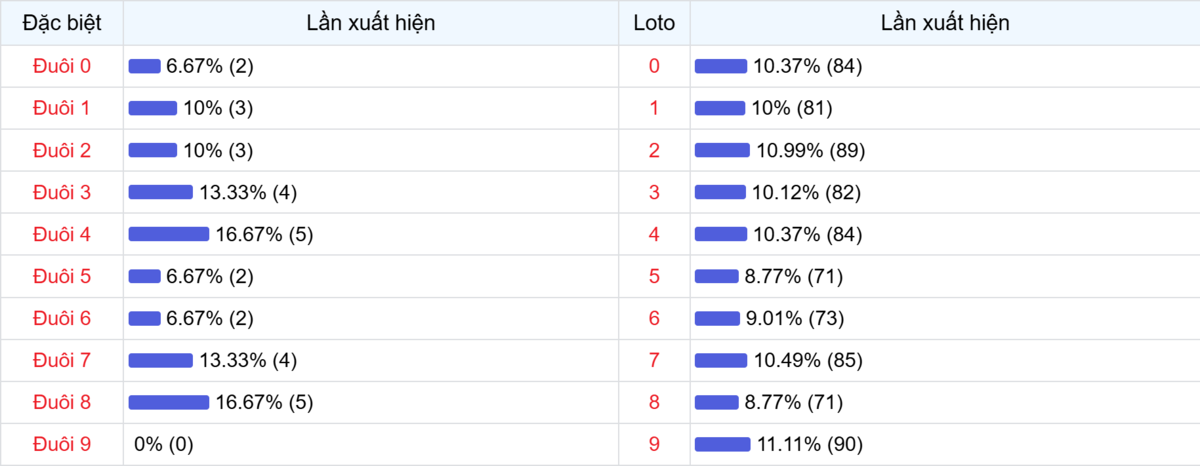The height and width of the screenshot is (466, 1200).
Task: Click the '9.01% (73)' value
Action: [x=794, y=318]
